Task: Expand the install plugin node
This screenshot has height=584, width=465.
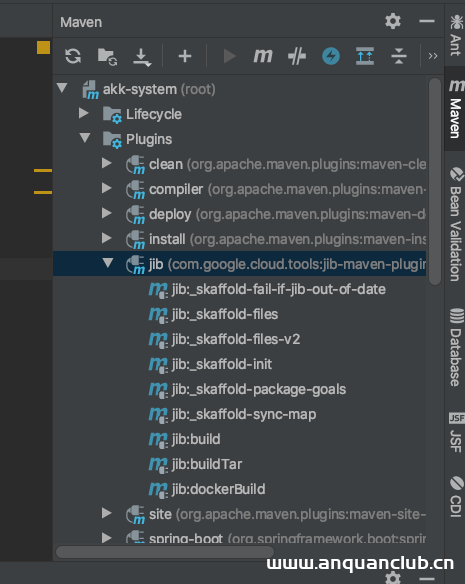Action: pos(107,238)
